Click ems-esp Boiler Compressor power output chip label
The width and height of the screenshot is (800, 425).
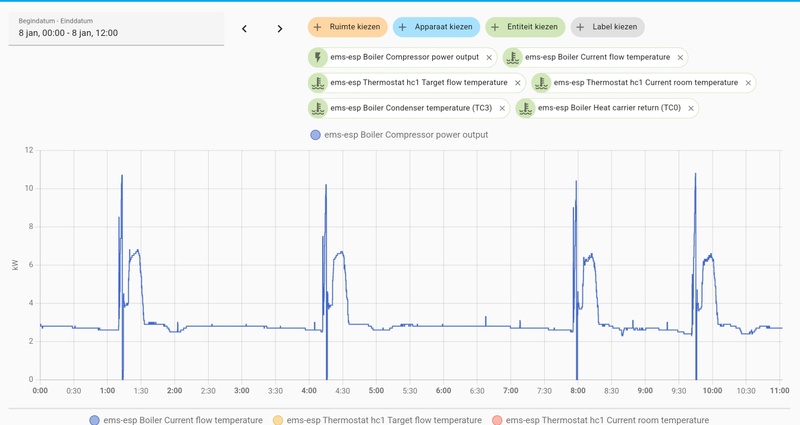[405, 57]
